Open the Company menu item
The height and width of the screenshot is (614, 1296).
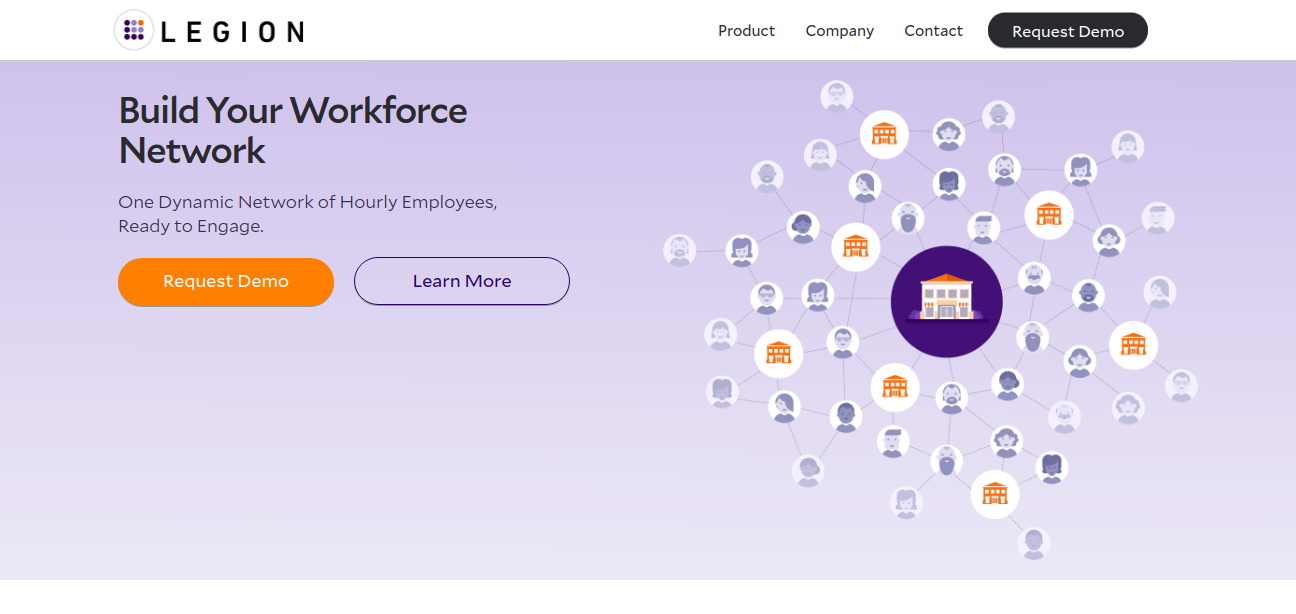(x=839, y=31)
